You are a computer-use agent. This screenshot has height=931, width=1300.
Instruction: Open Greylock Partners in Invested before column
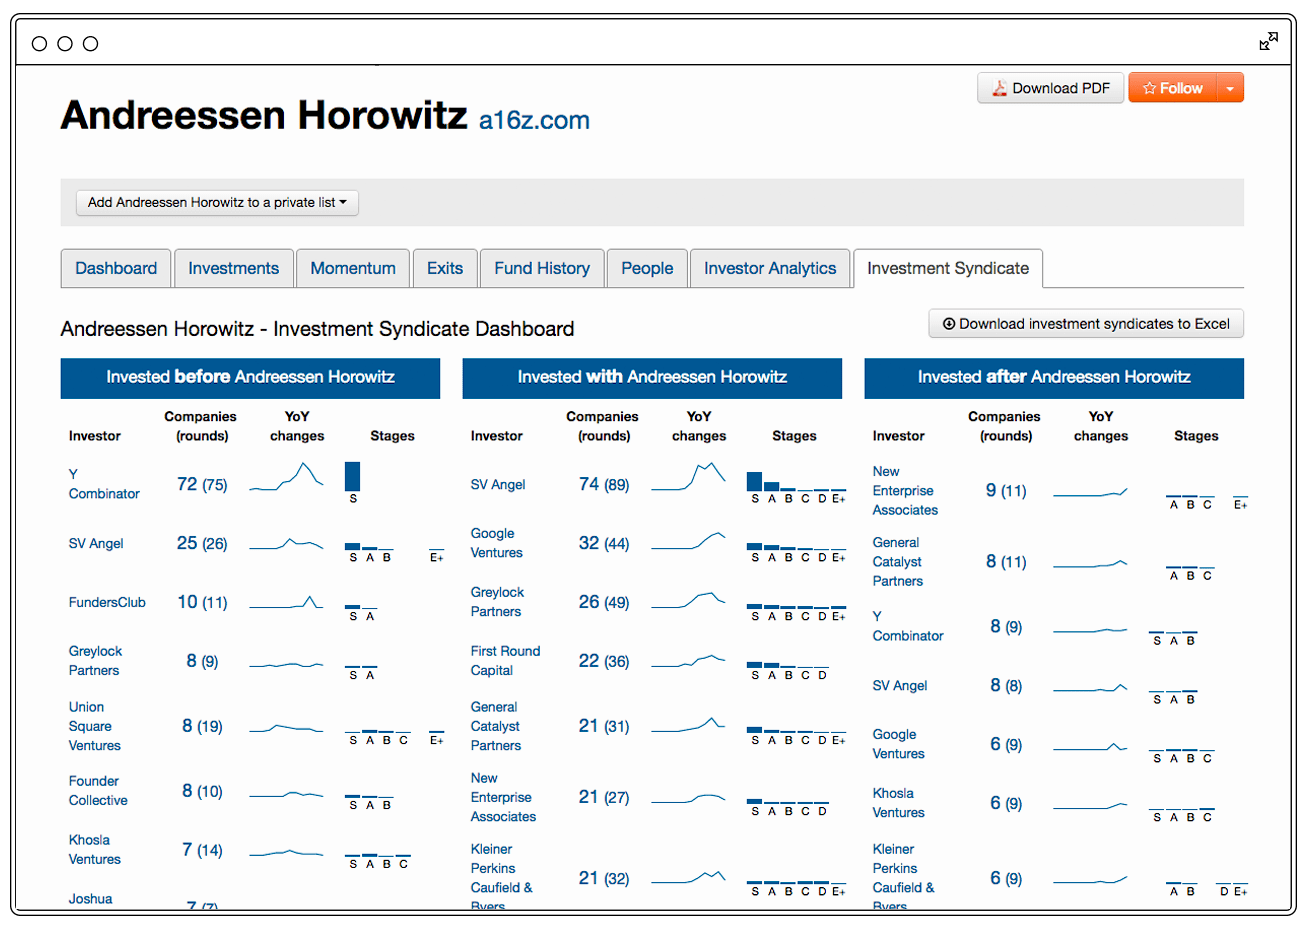pyautogui.click(x=95, y=661)
